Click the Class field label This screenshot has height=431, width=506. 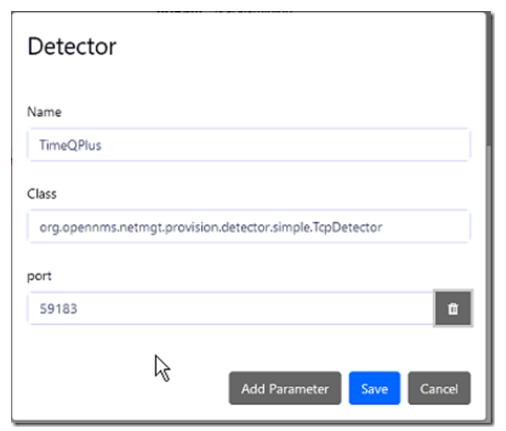pos(42,194)
